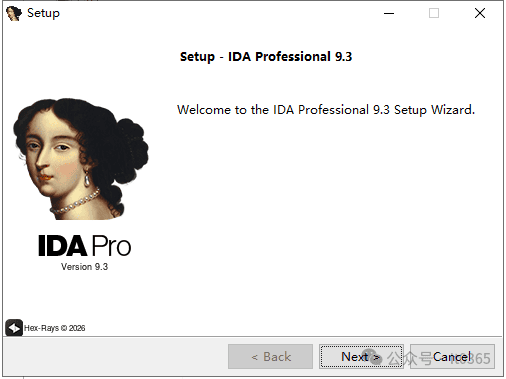506x379 pixels.
Task: Minimize the Setup window
Action: 389,13
